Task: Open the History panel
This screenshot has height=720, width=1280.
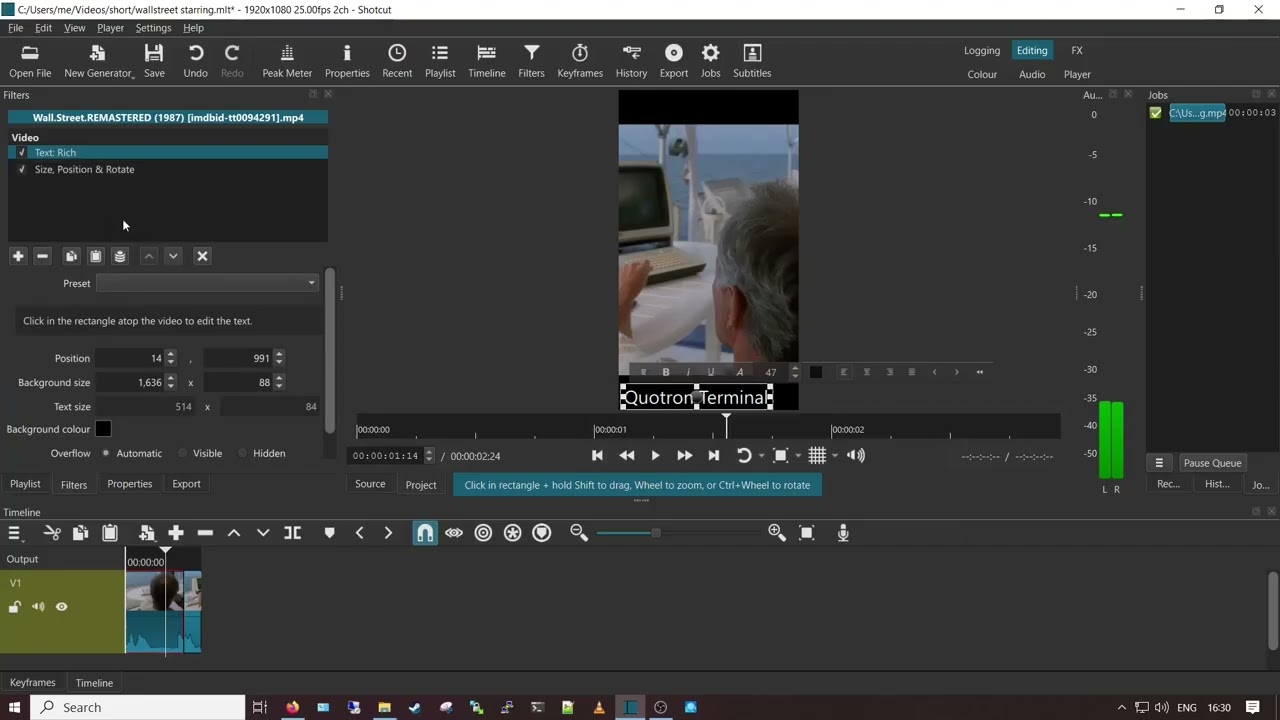Action: pos(631,61)
